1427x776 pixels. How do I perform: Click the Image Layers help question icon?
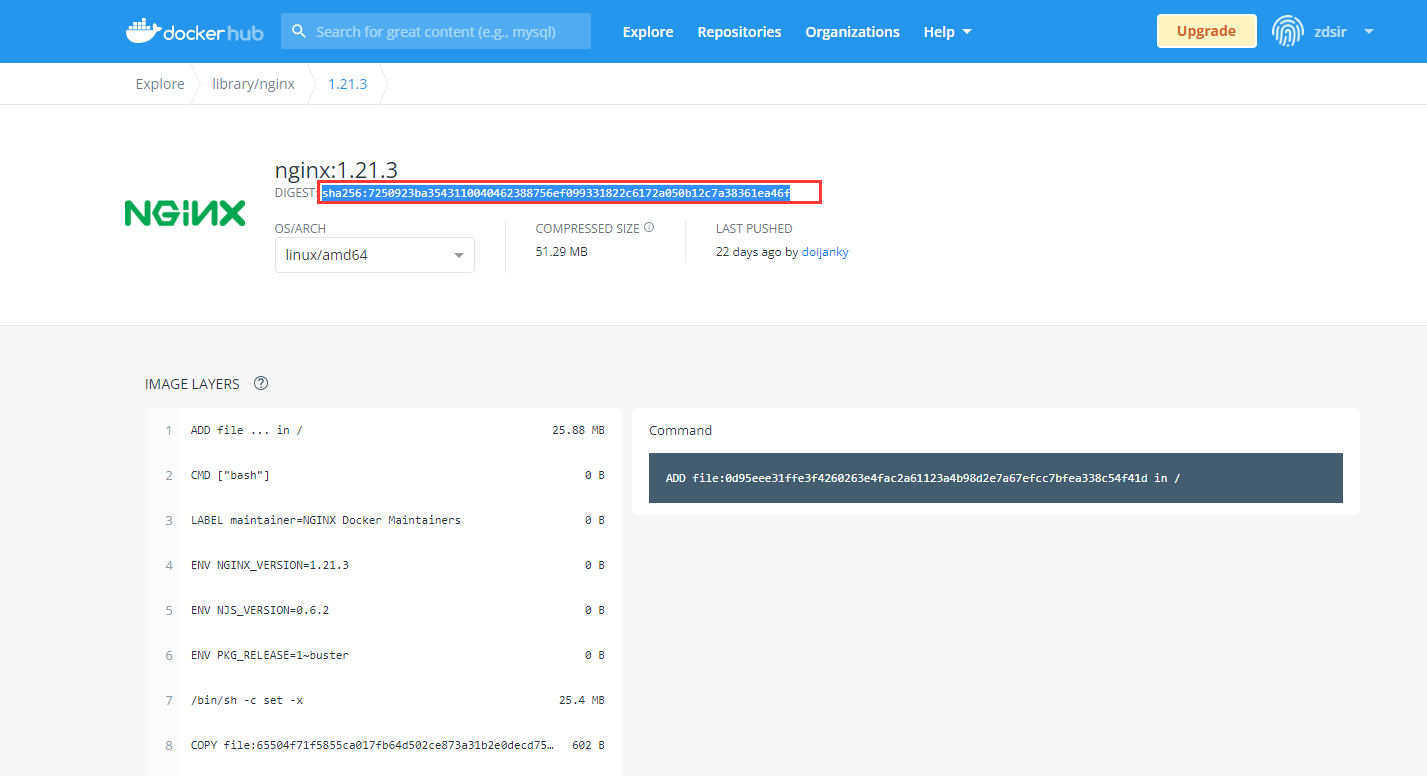pyautogui.click(x=261, y=384)
